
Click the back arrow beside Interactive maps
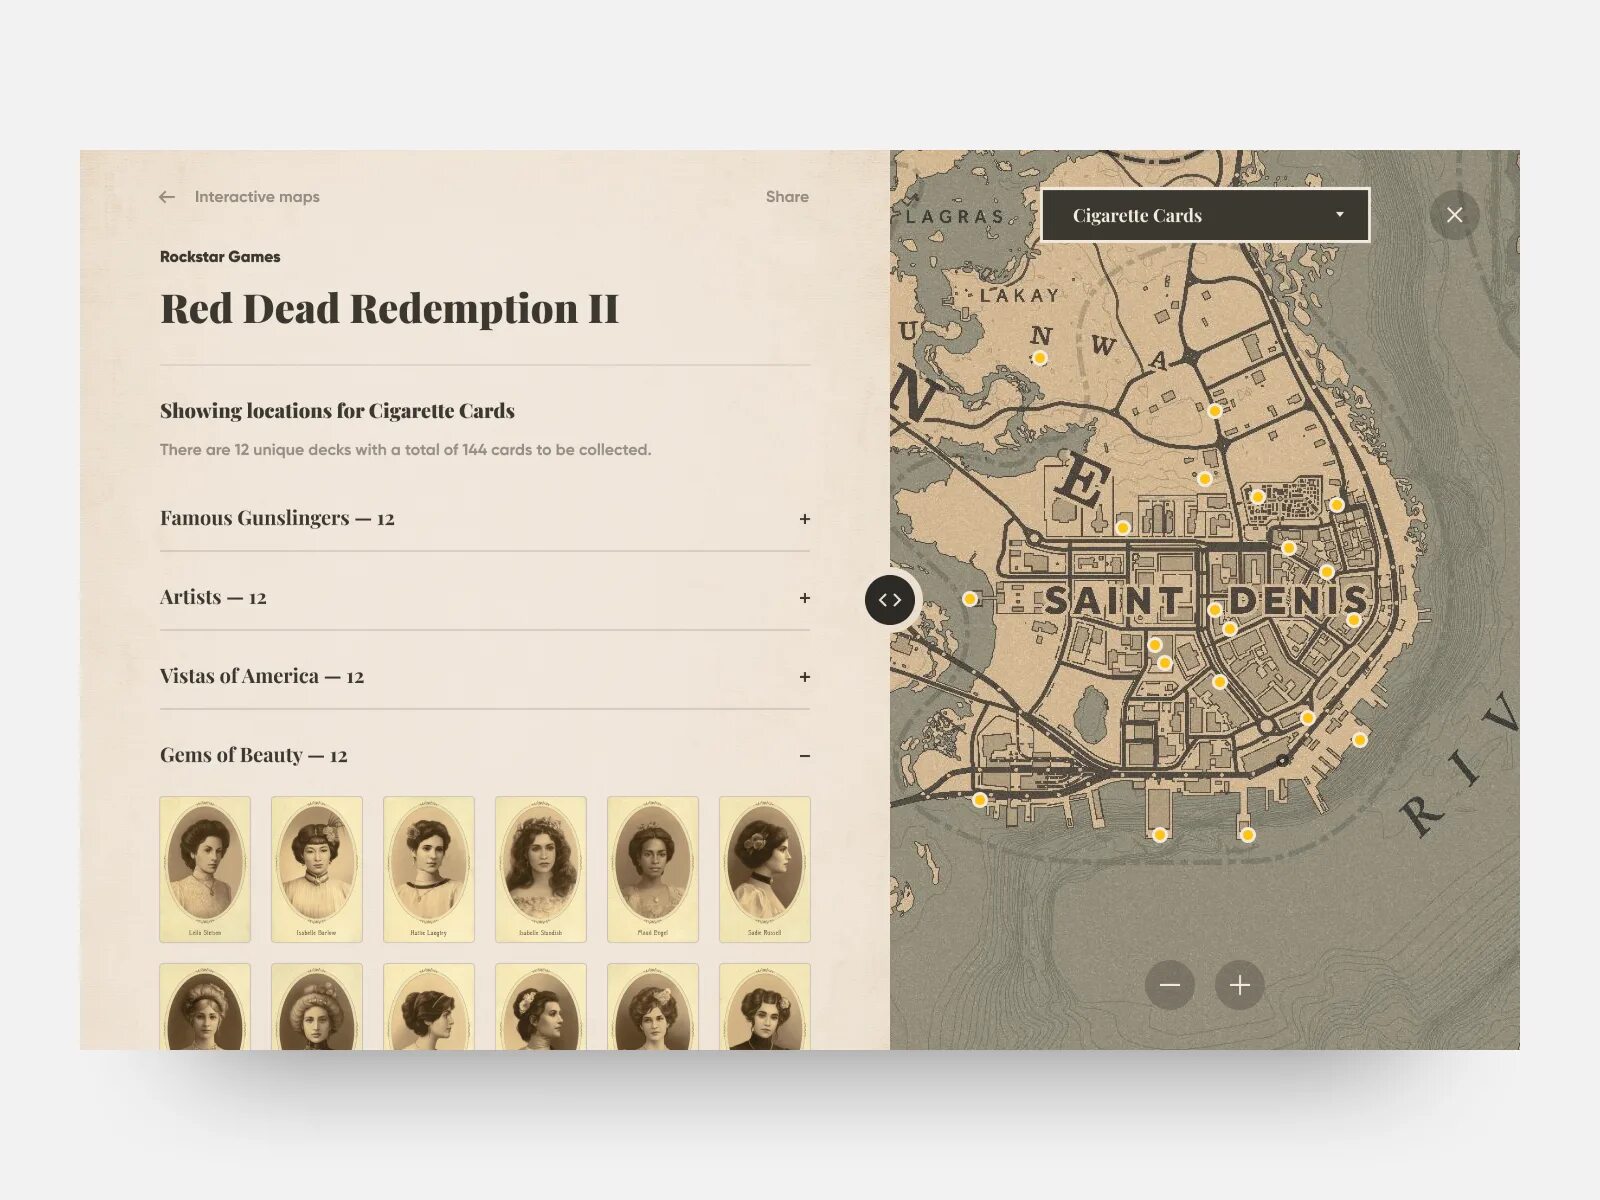point(167,197)
